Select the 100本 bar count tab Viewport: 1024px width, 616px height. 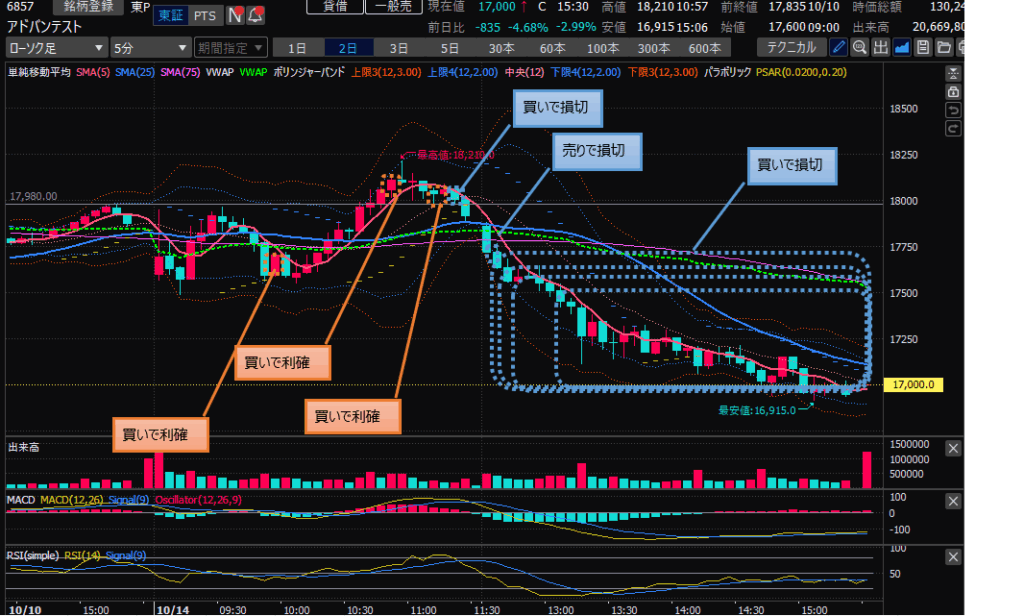(603, 47)
